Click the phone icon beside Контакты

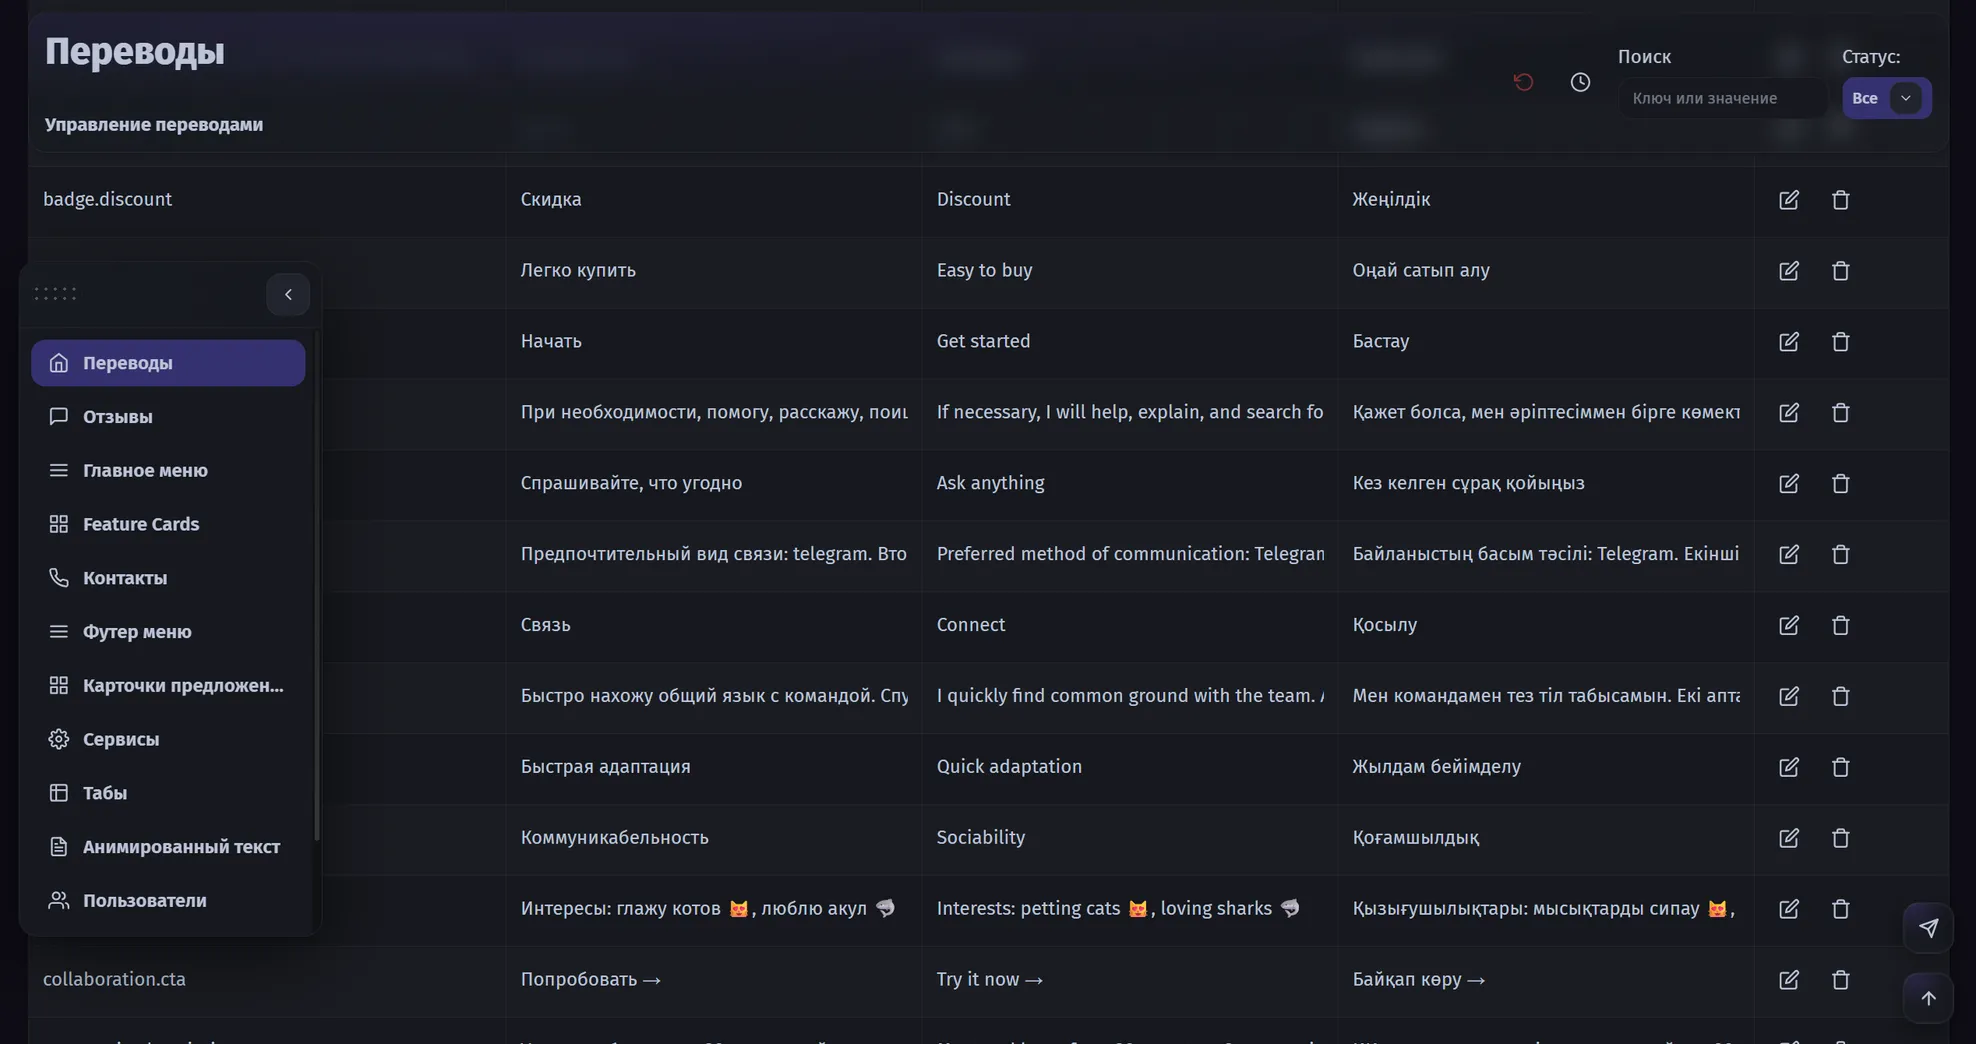pyautogui.click(x=58, y=577)
